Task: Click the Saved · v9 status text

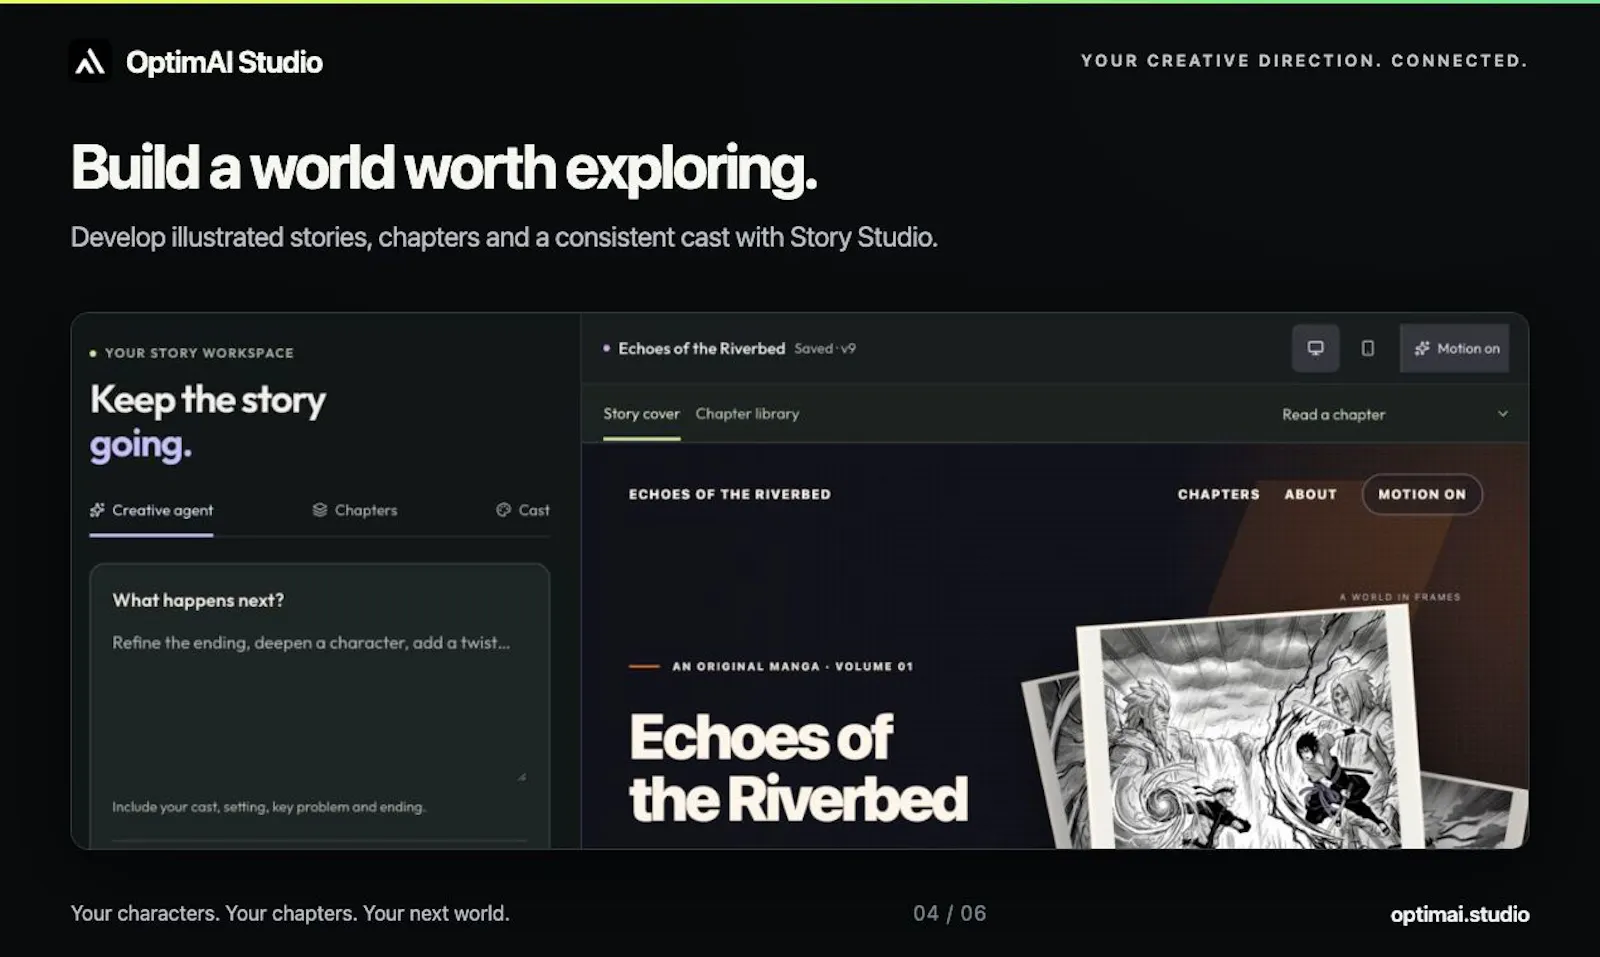Action: pos(825,348)
